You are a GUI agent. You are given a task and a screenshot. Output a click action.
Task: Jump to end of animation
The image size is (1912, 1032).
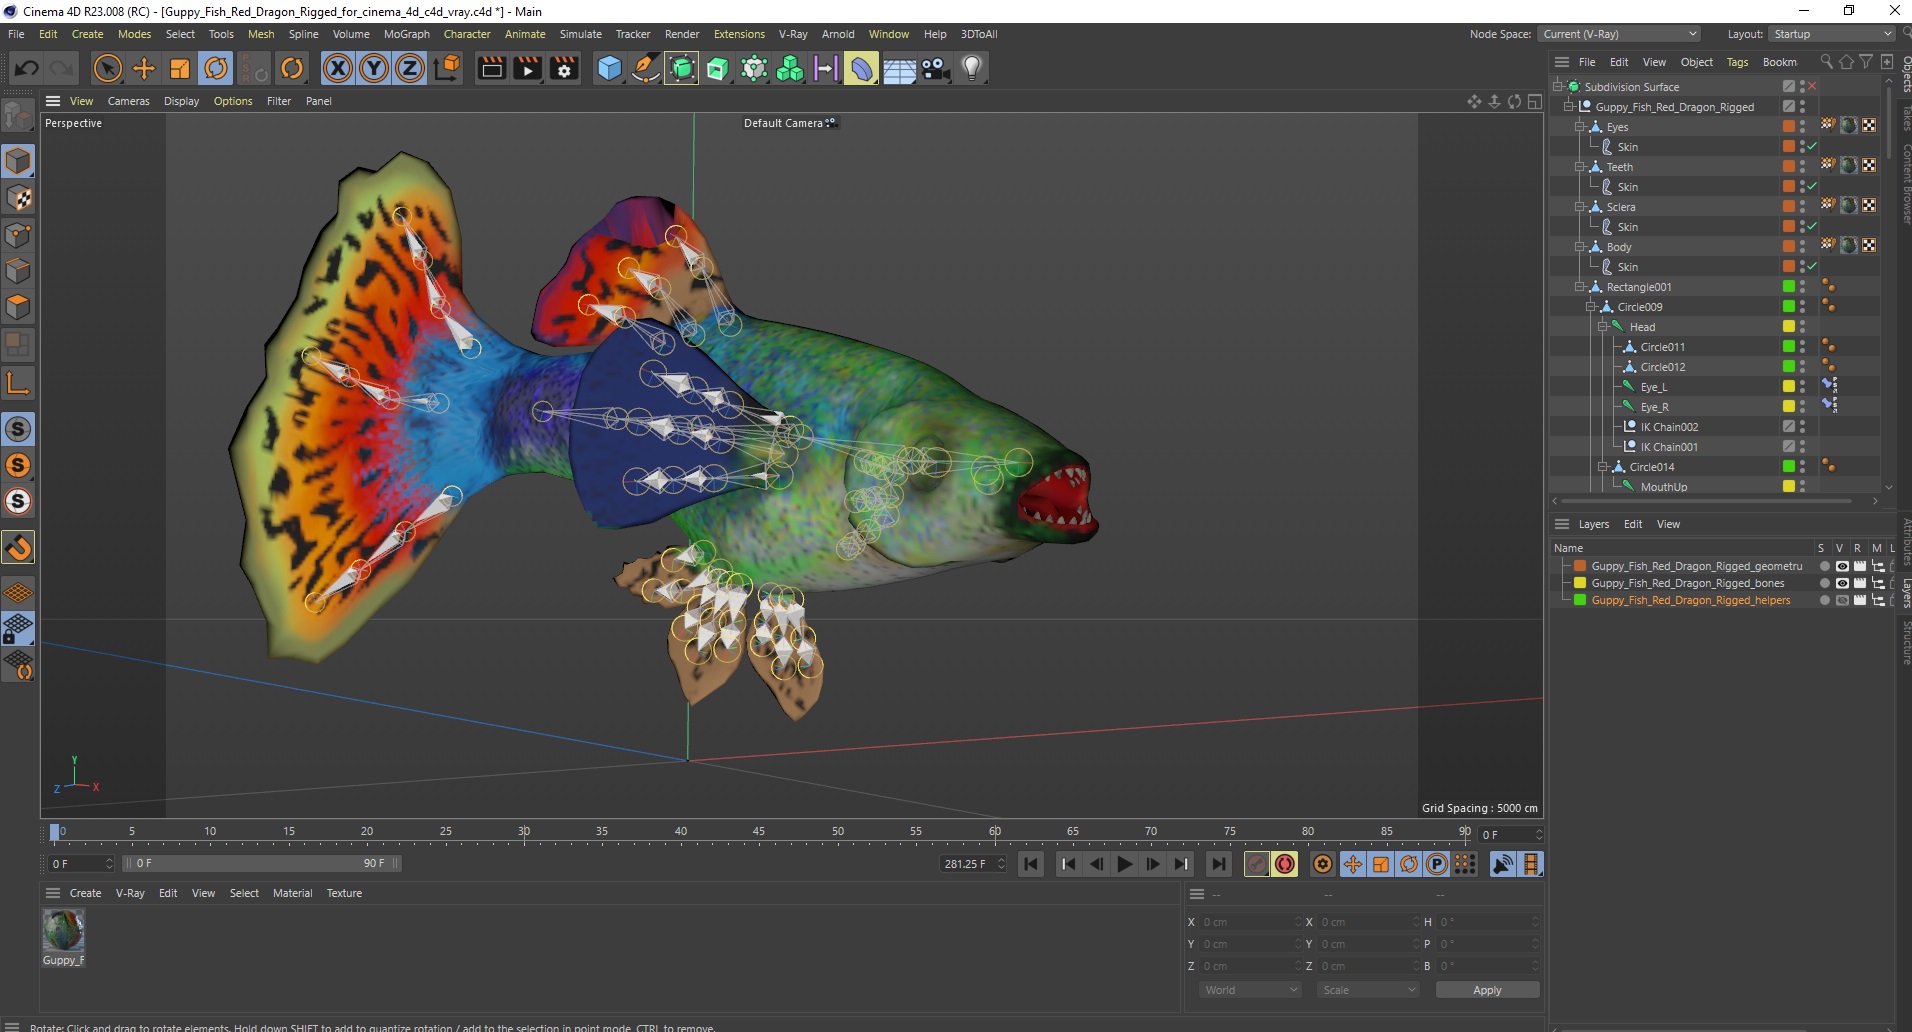tap(1219, 864)
